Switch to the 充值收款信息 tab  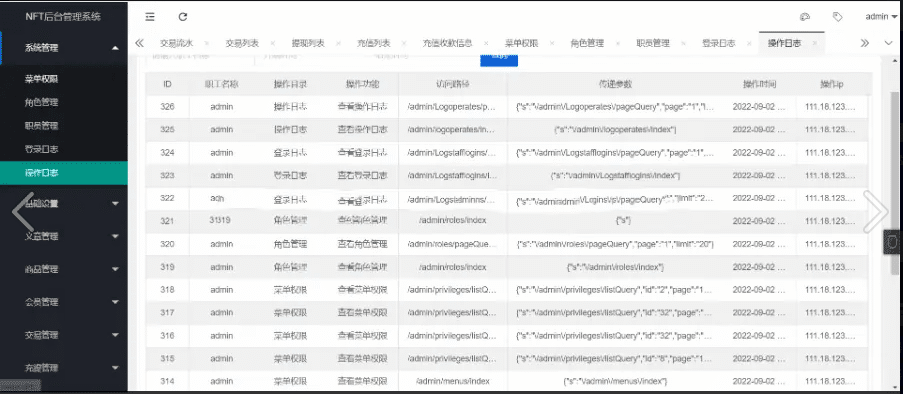[447, 43]
